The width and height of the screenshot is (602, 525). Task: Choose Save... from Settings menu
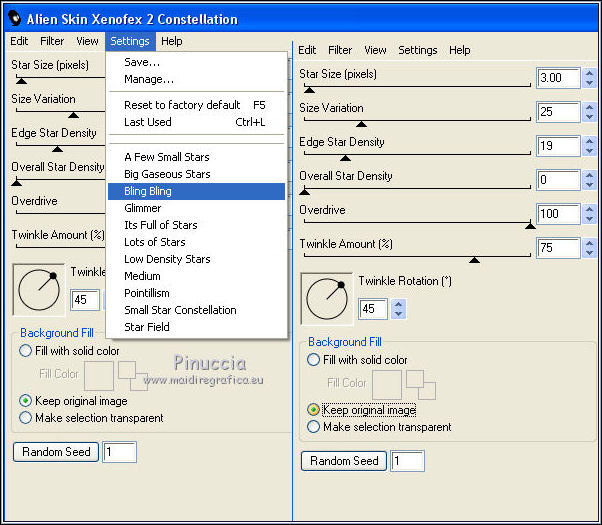[x=197, y=62]
